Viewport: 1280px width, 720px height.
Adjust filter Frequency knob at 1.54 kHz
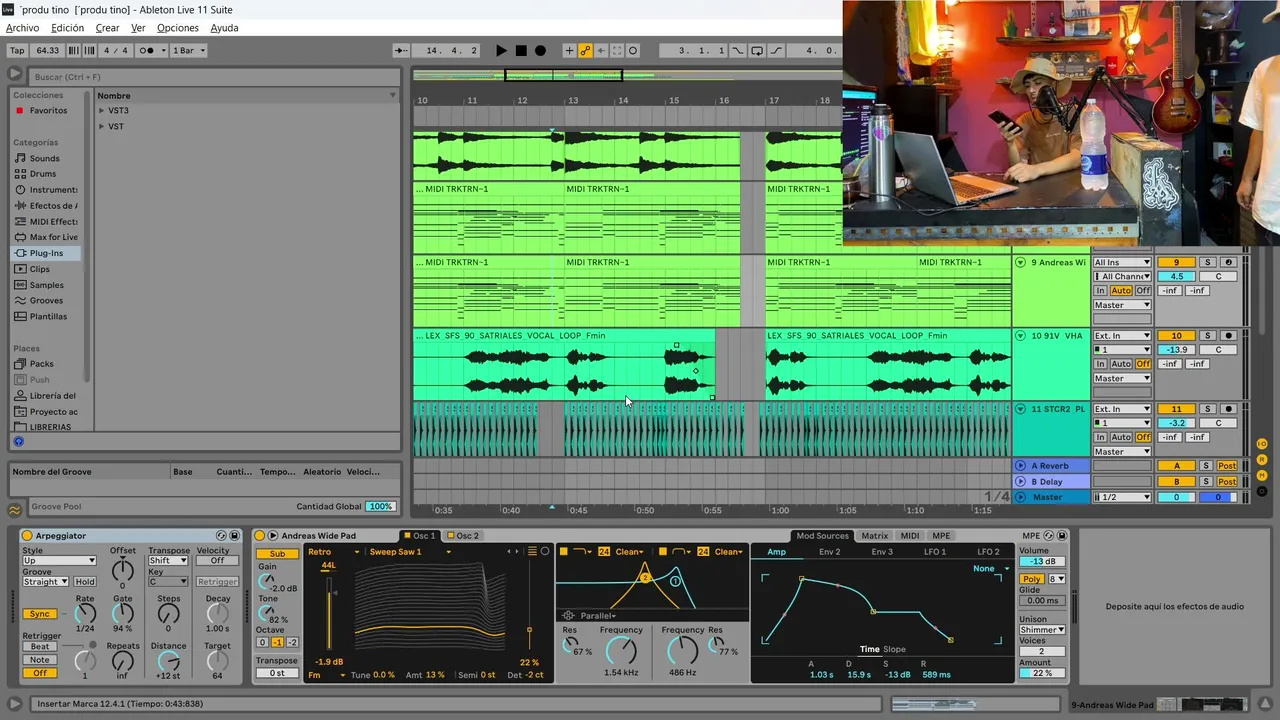[621, 652]
